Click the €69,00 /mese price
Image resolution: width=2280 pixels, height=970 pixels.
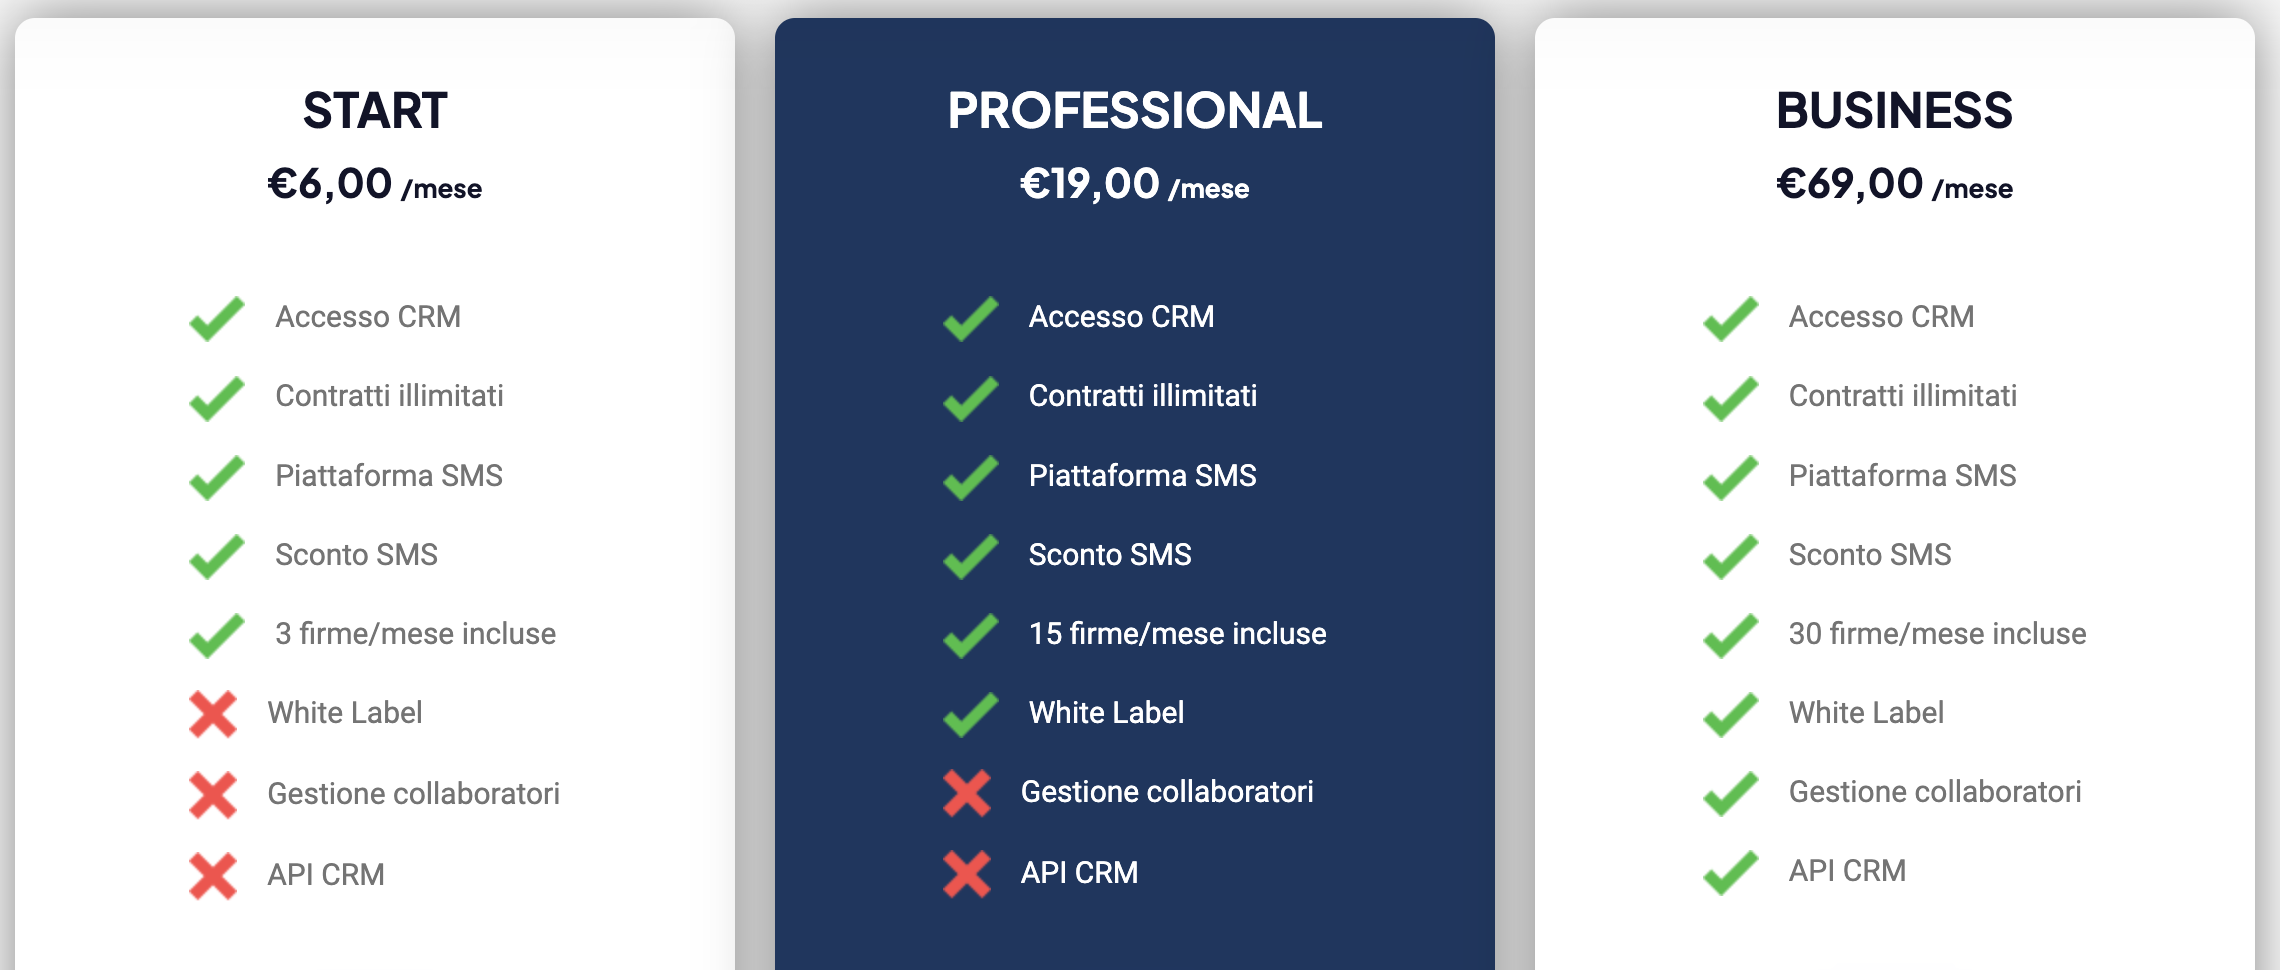[x=1894, y=185]
